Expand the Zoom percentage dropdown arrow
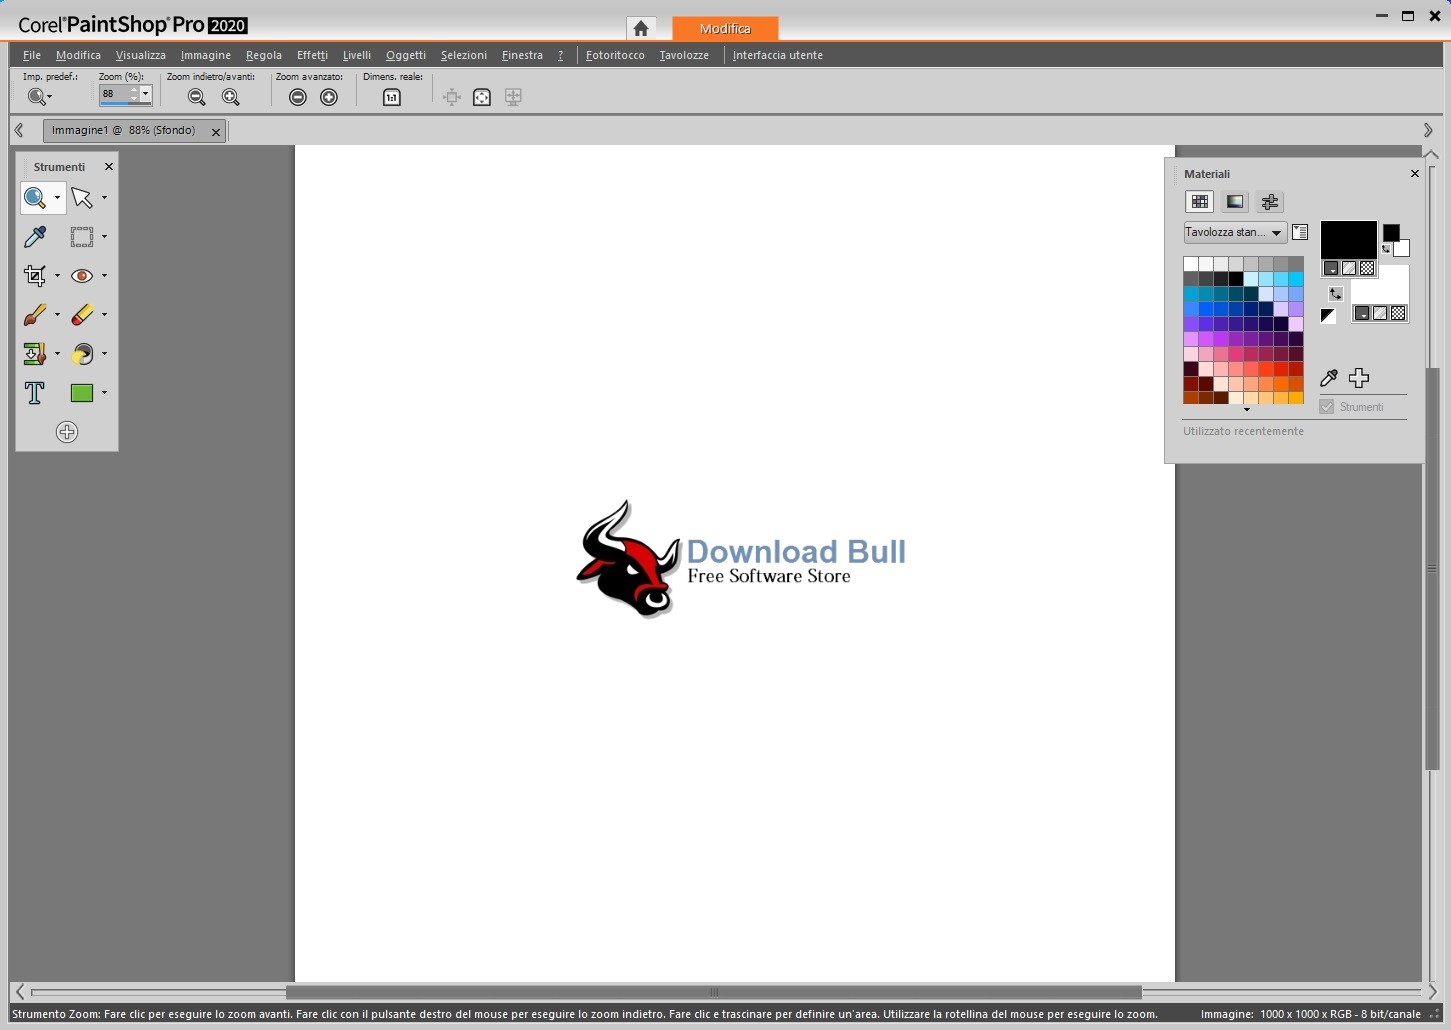The width and height of the screenshot is (1451, 1030). tap(146, 95)
